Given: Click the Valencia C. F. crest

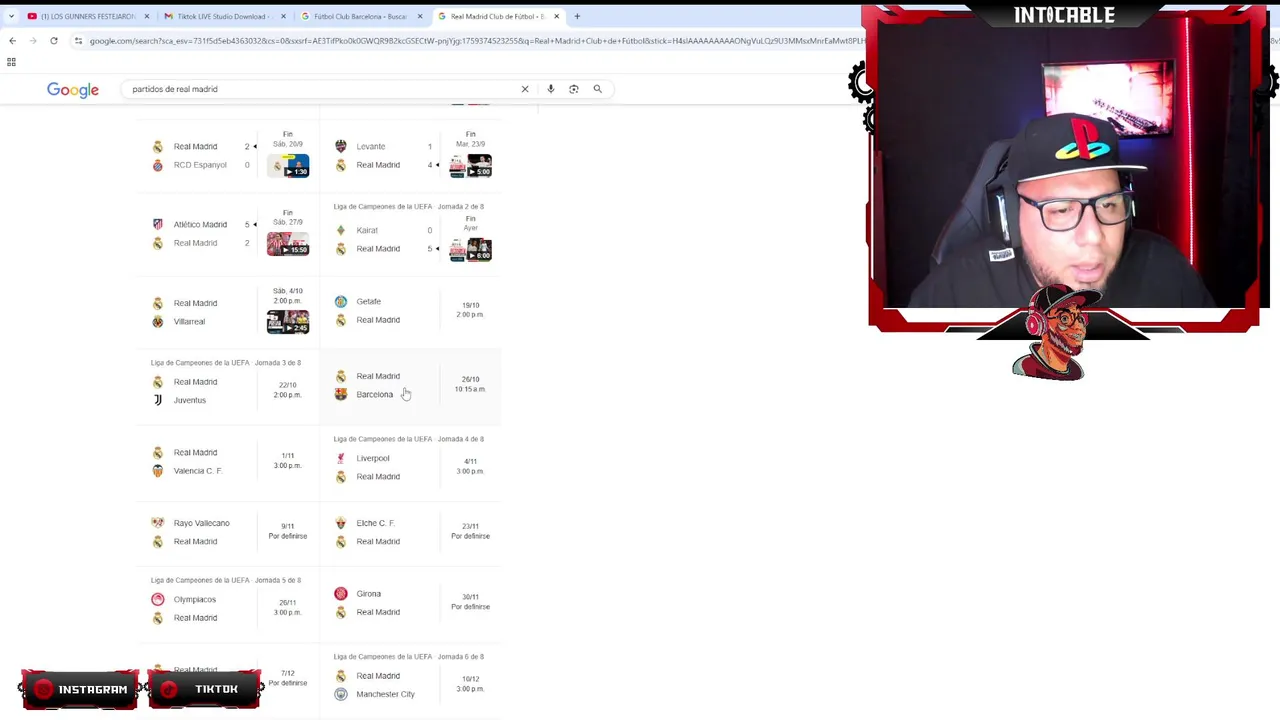Looking at the screenshot, I should (x=157, y=471).
